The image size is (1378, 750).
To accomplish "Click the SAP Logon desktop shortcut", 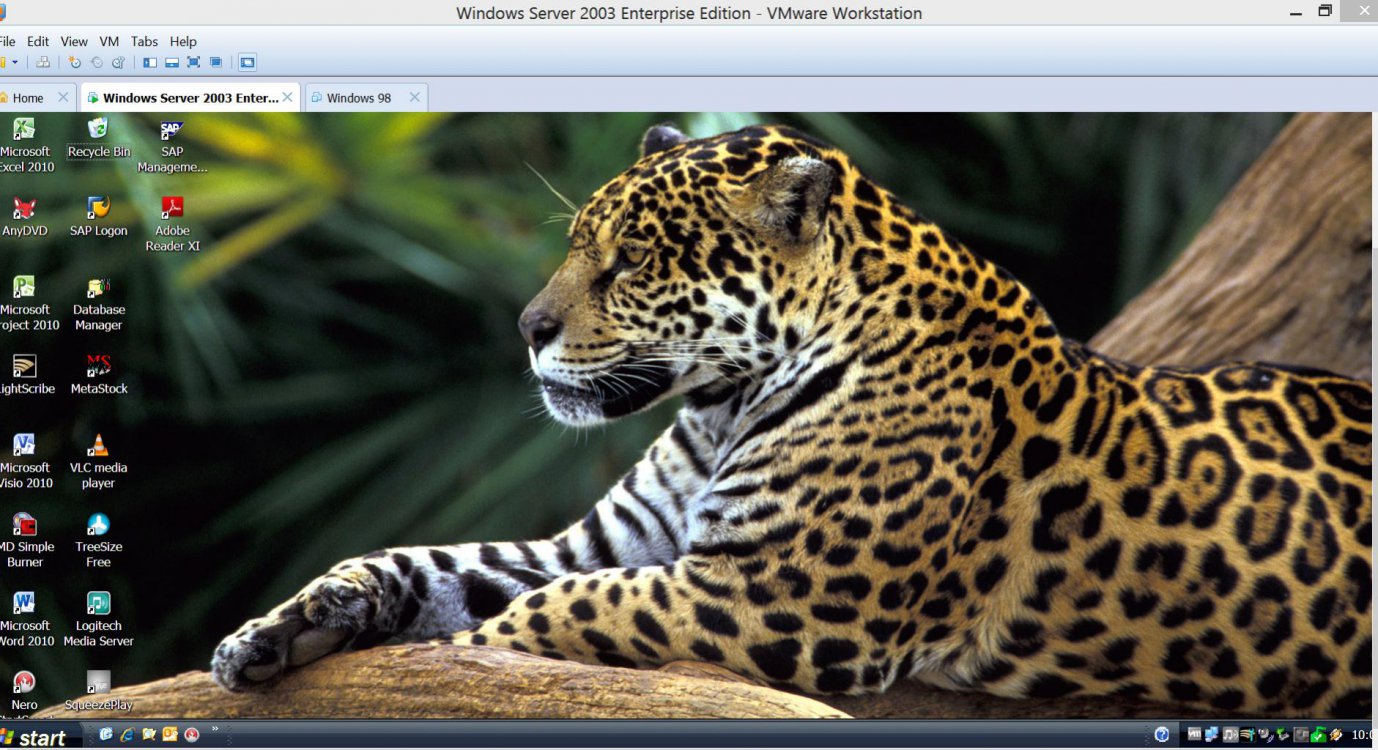I will pyautogui.click(x=98, y=215).
